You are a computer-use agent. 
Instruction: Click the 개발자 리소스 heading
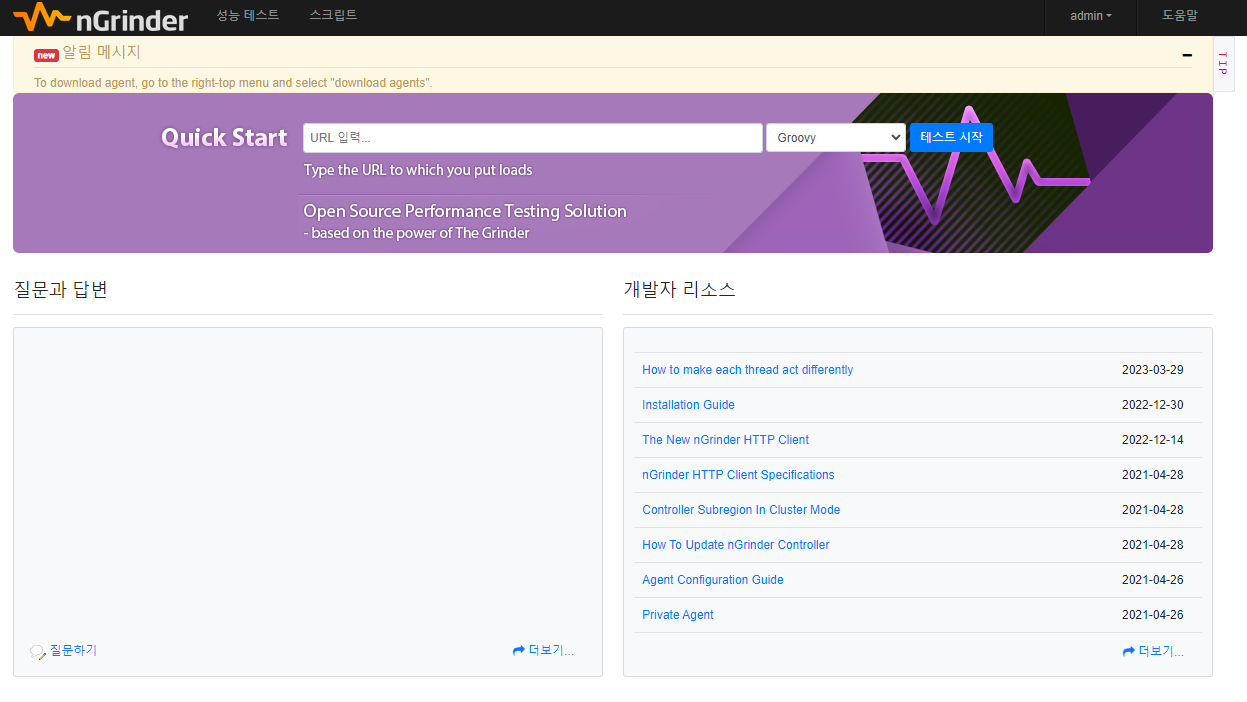tap(679, 290)
